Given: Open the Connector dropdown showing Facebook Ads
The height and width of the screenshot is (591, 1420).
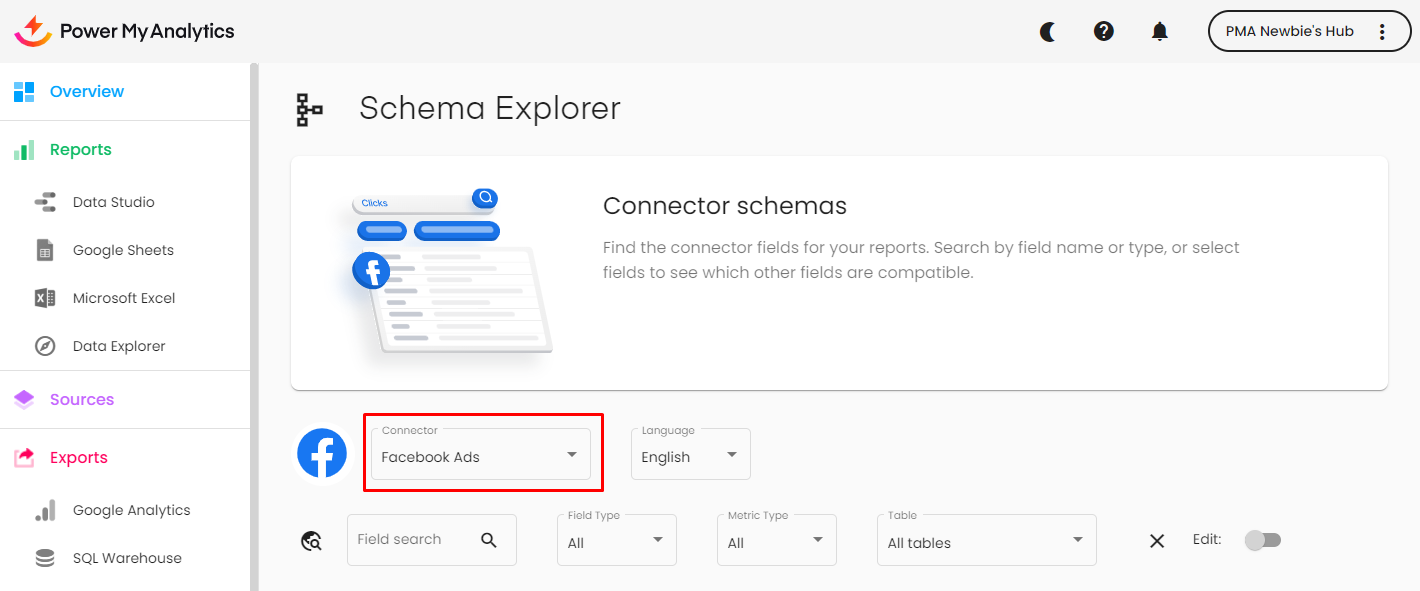Looking at the screenshot, I should (x=480, y=455).
